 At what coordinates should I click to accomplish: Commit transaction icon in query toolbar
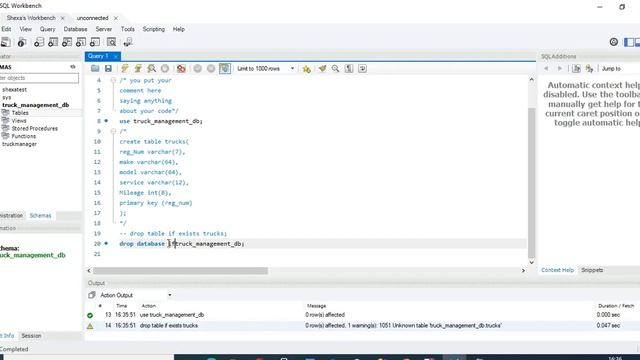coord(198,69)
